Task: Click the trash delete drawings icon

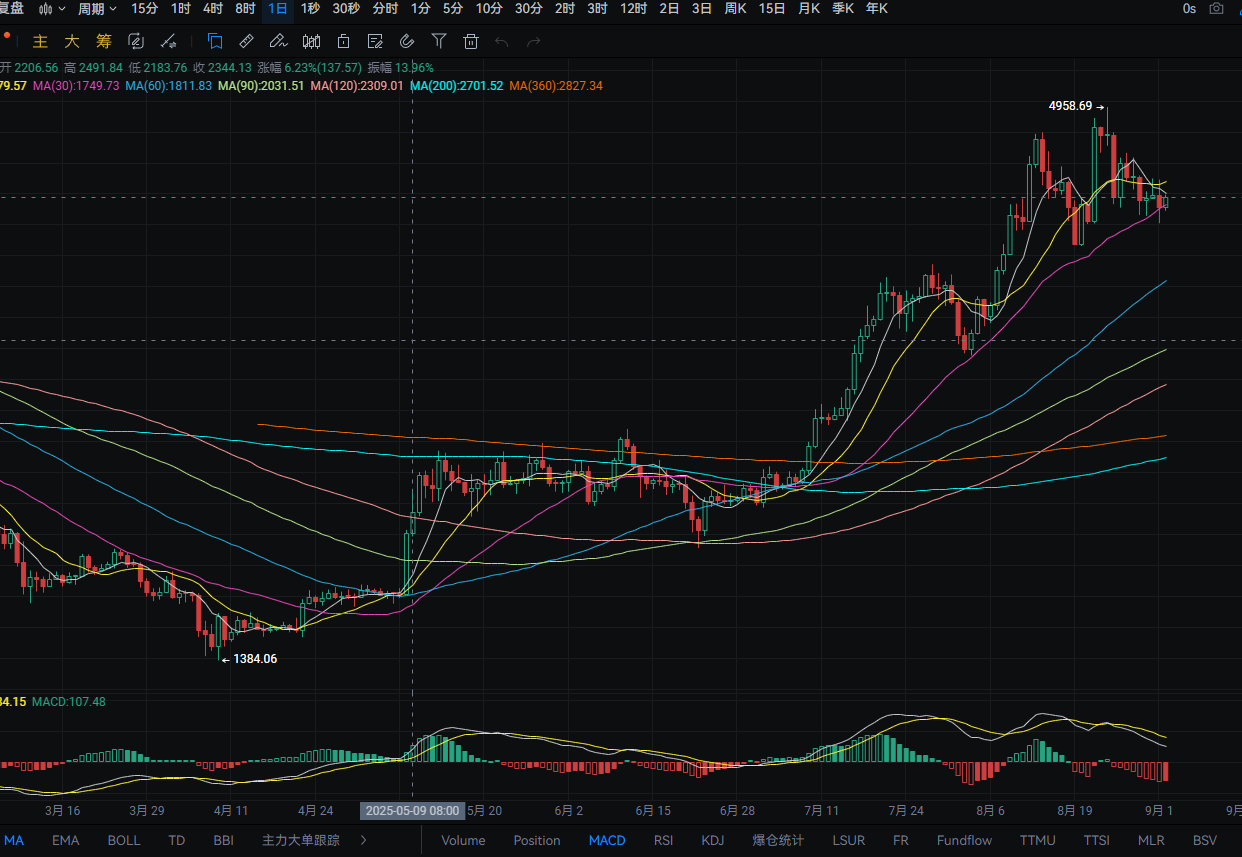Action: click(471, 41)
